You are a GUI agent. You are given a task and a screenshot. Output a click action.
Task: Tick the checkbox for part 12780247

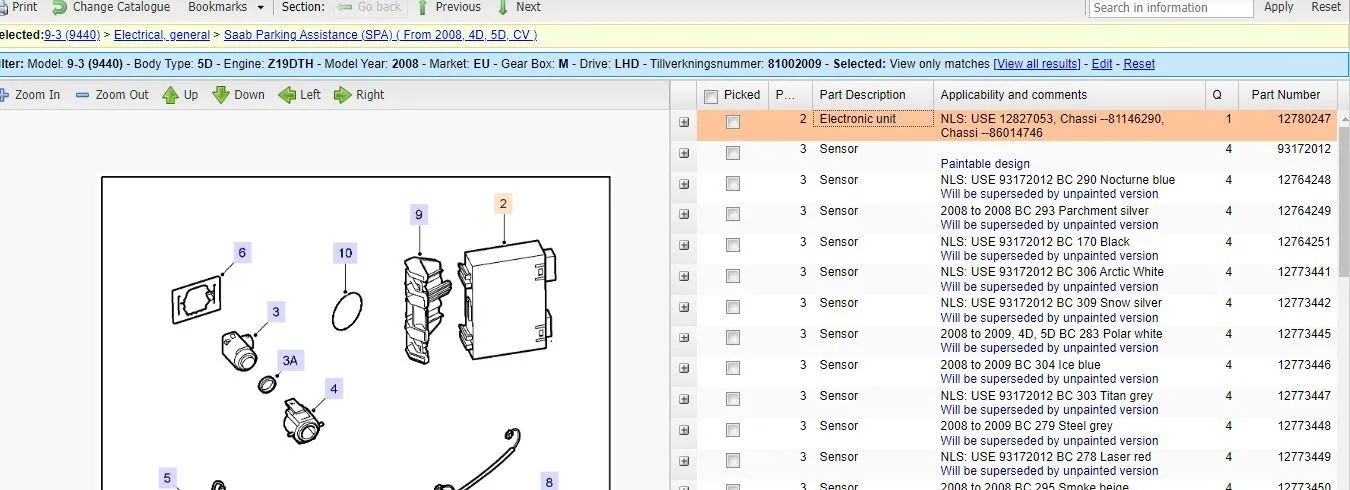733,122
